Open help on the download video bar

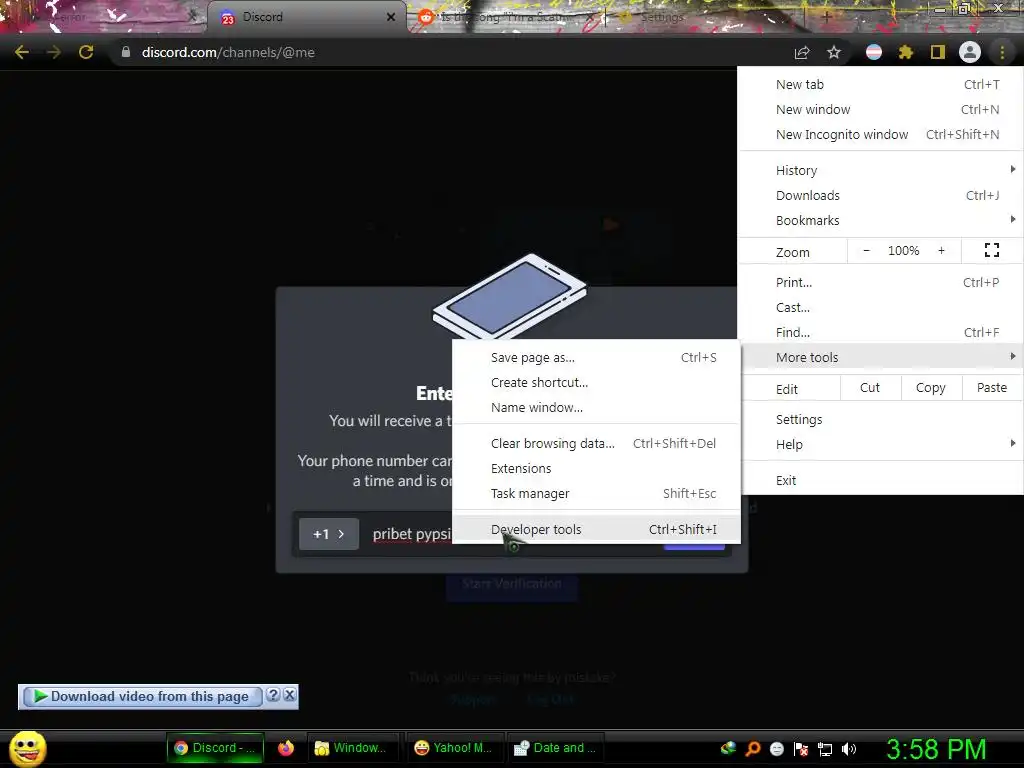click(x=274, y=695)
